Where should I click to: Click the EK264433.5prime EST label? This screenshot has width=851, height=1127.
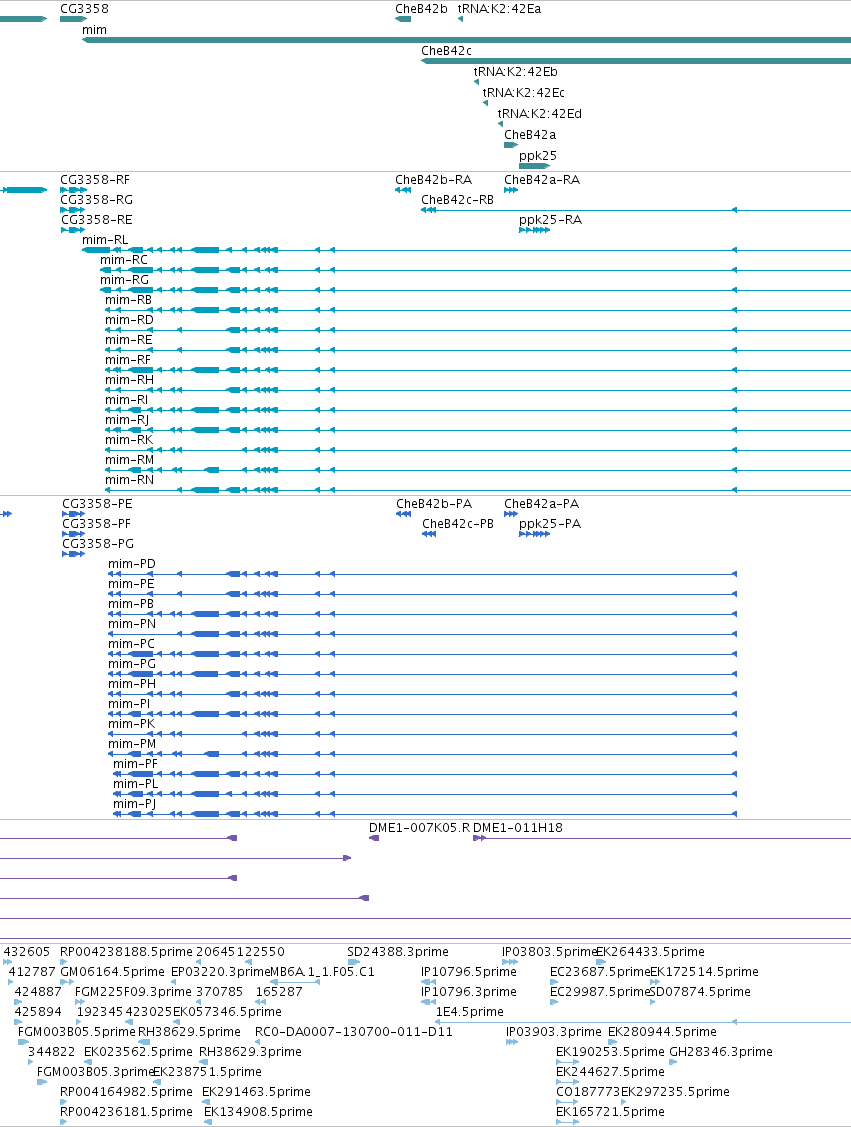[650, 951]
